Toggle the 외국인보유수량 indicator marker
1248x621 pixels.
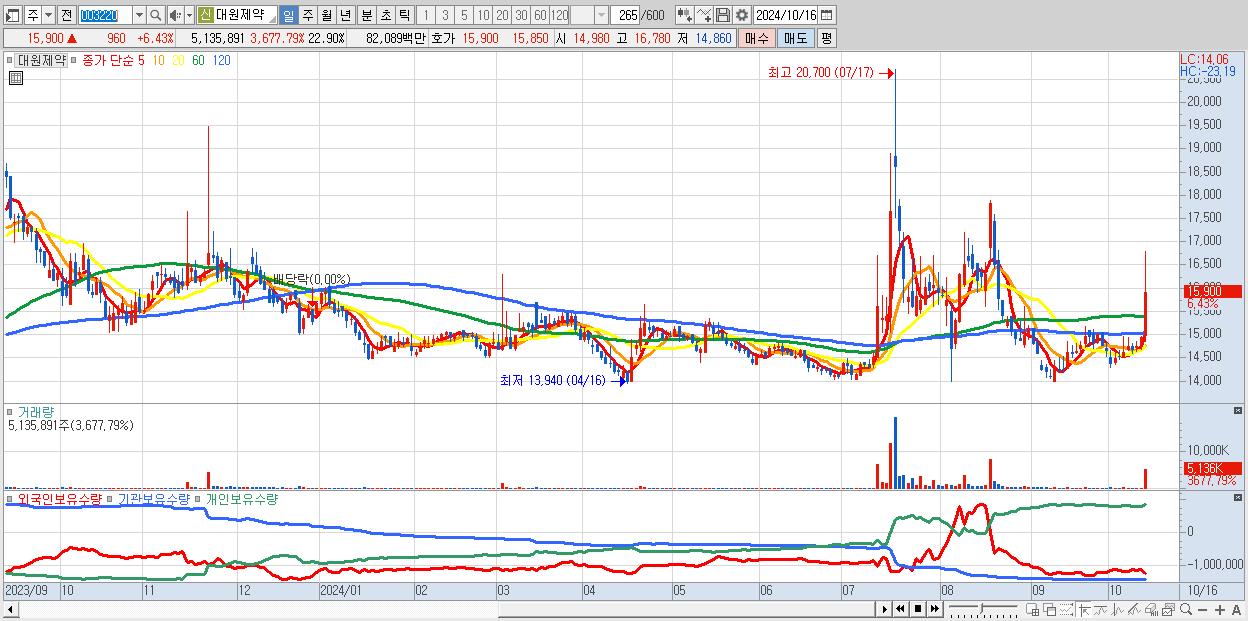click(10, 498)
